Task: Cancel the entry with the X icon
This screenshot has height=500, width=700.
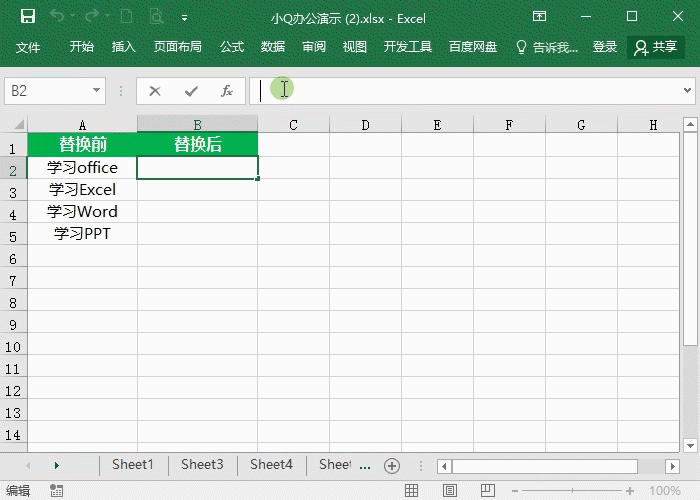Action: pos(155,91)
